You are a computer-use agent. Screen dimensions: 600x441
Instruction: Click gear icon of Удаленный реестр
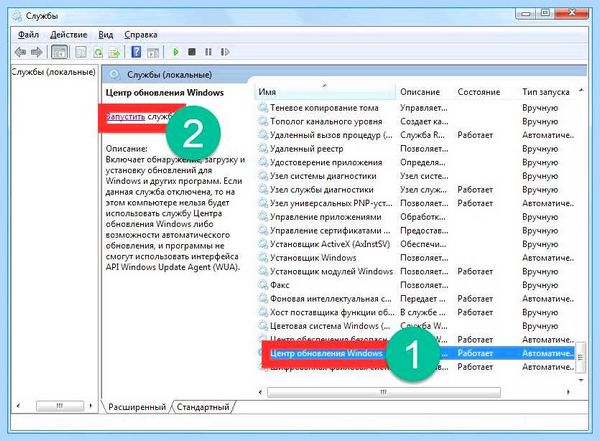tap(263, 149)
